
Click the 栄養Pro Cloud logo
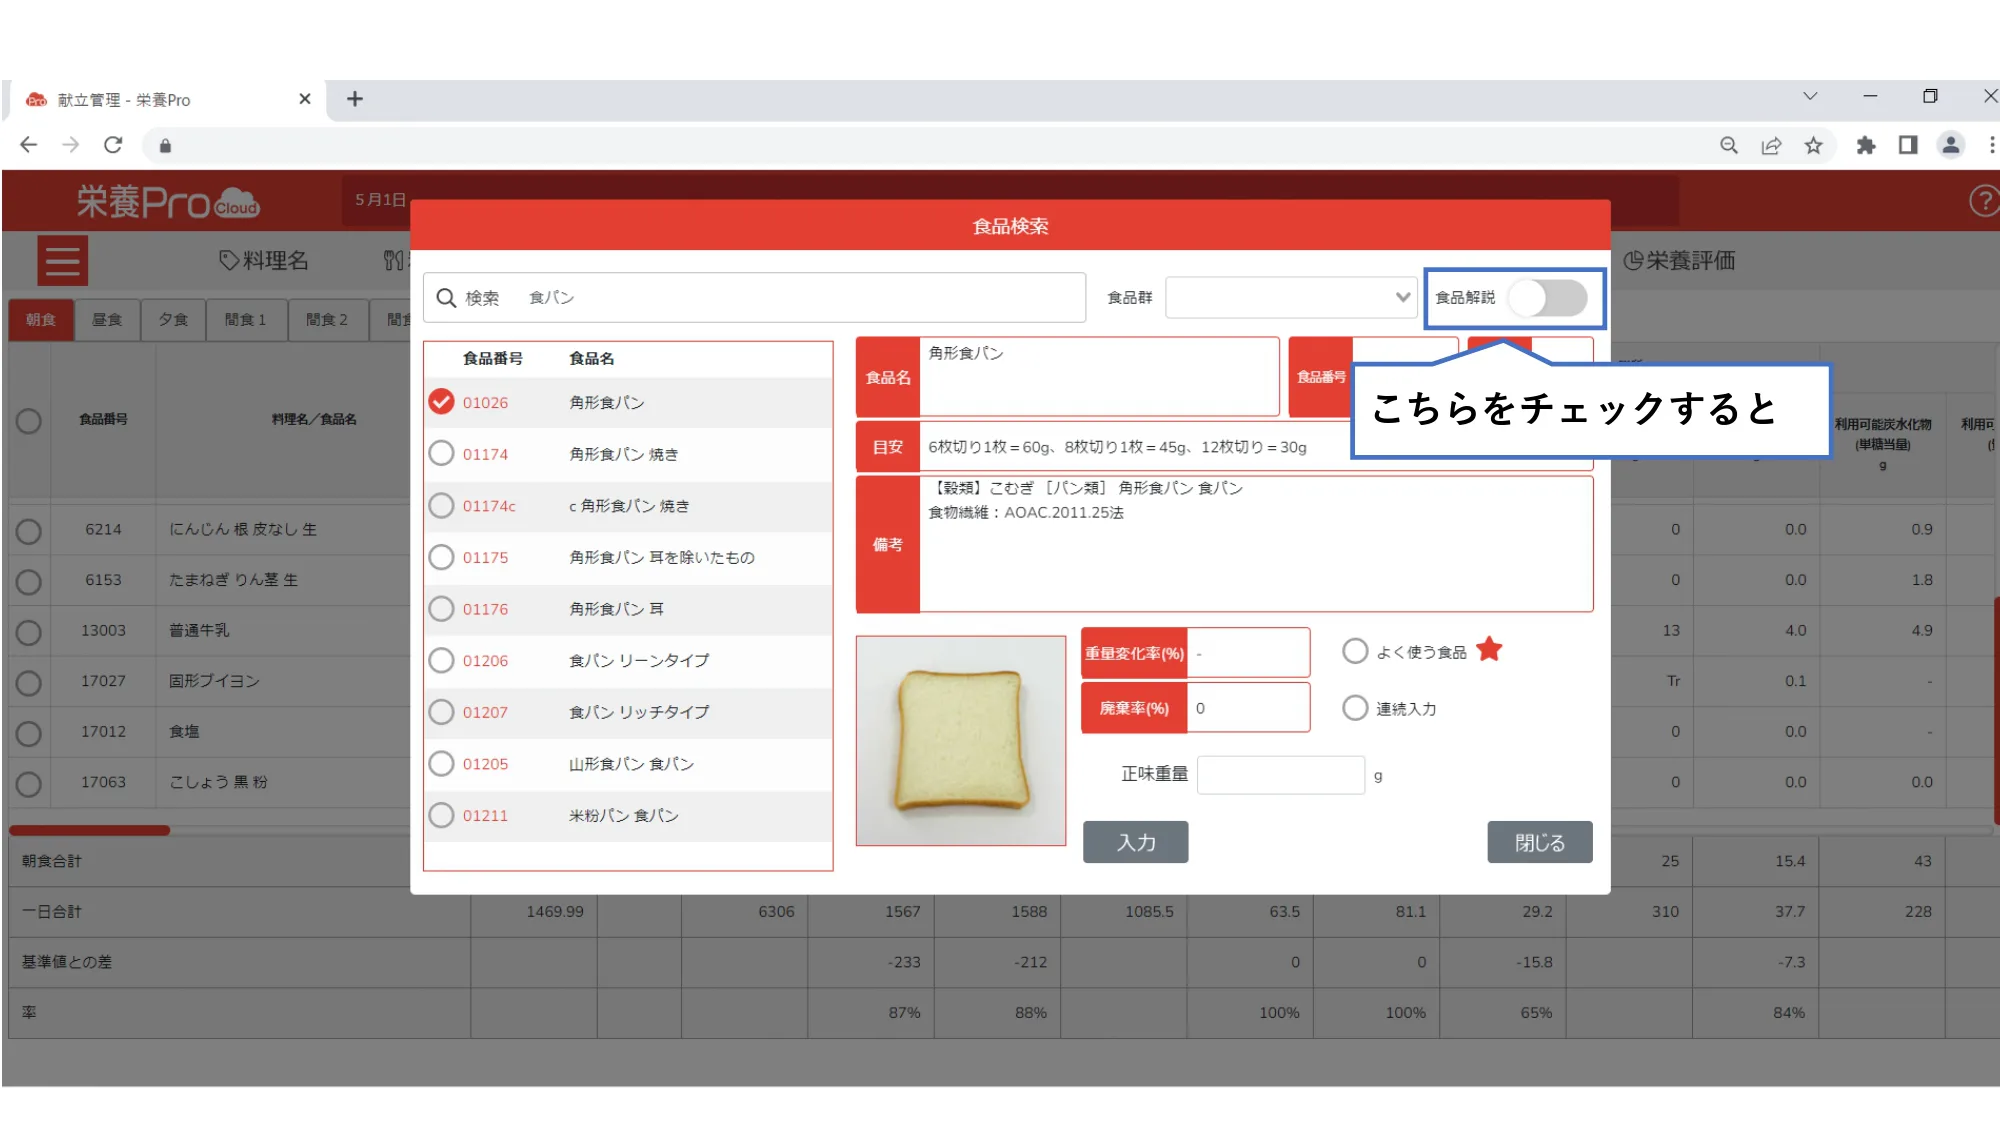(168, 202)
